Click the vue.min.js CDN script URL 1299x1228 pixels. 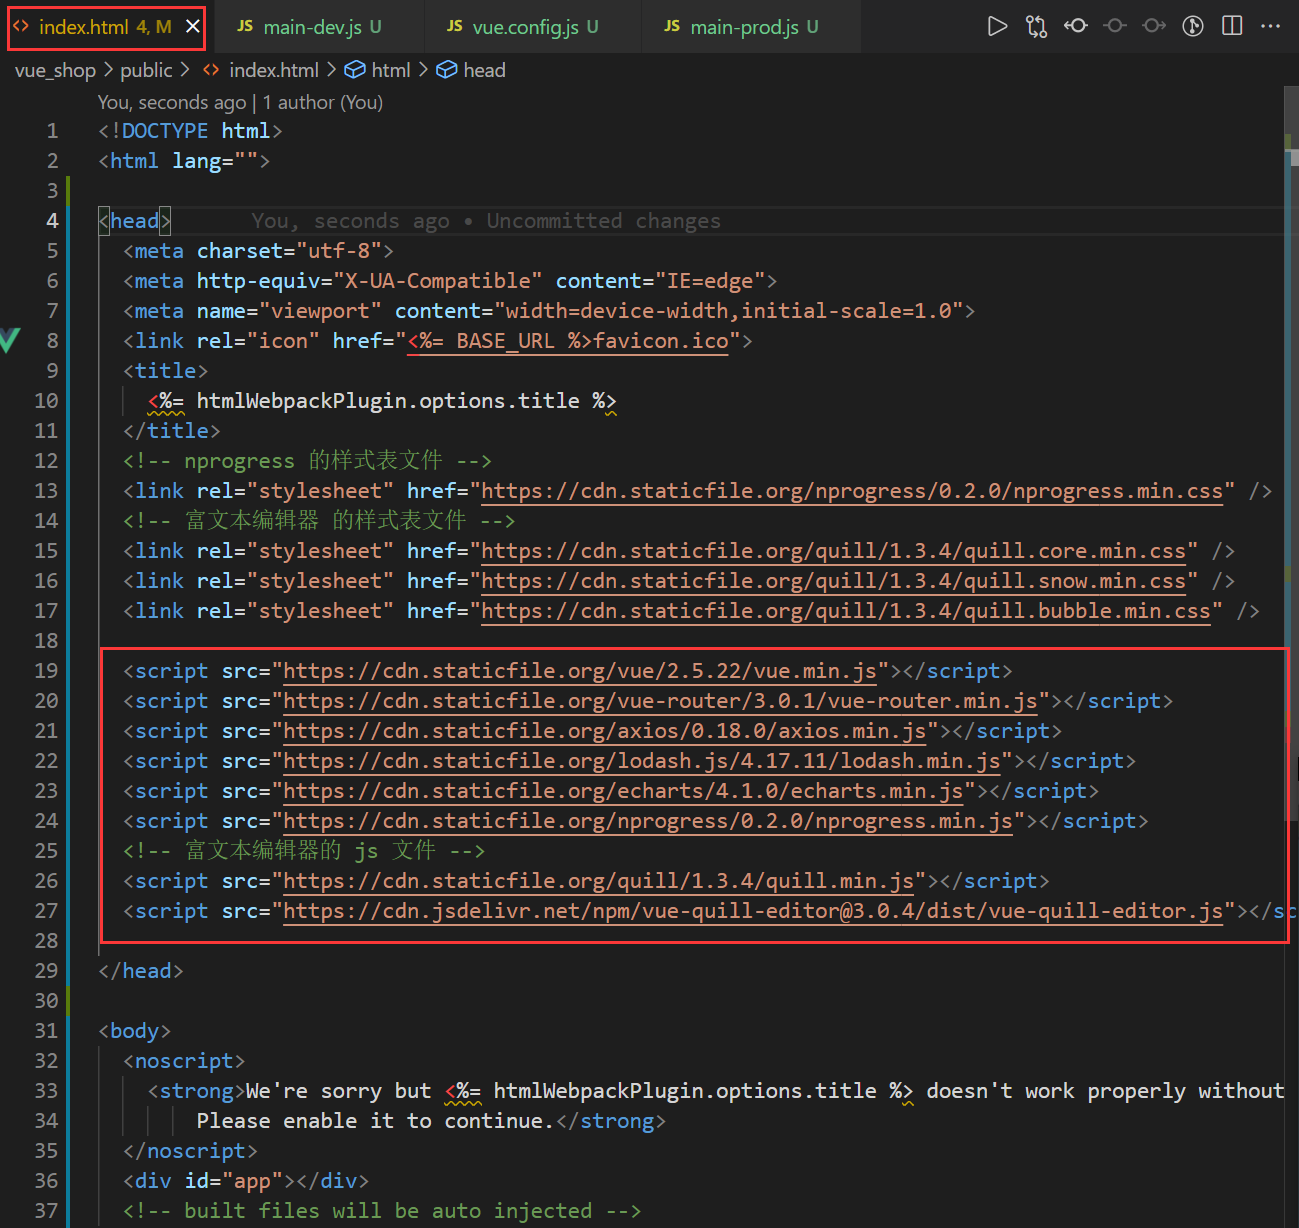[580, 671]
